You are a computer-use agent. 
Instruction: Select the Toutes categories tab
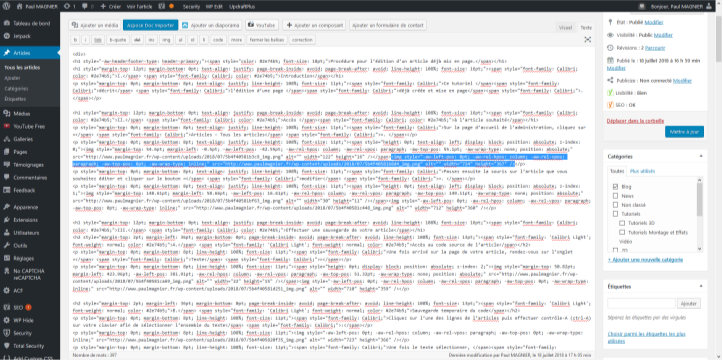click(616, 171)
